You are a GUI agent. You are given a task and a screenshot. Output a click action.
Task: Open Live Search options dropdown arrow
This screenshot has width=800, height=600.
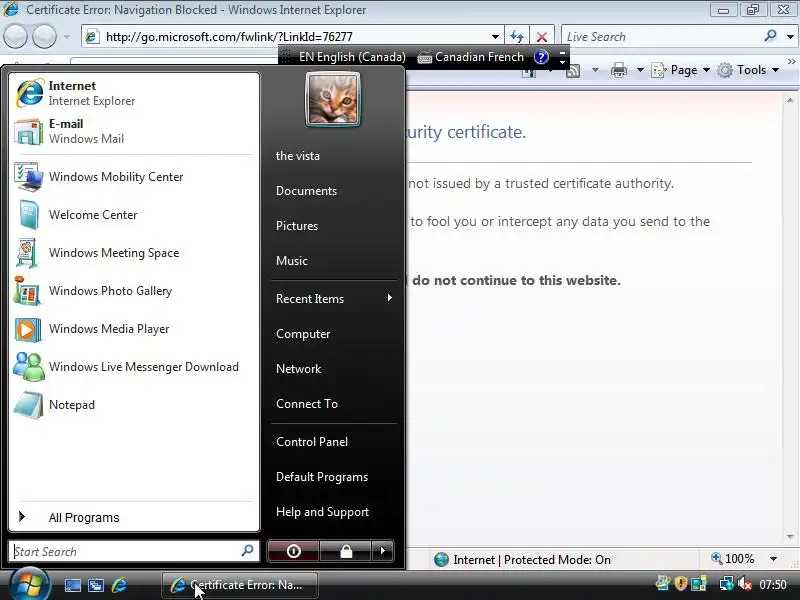[790, 37]
